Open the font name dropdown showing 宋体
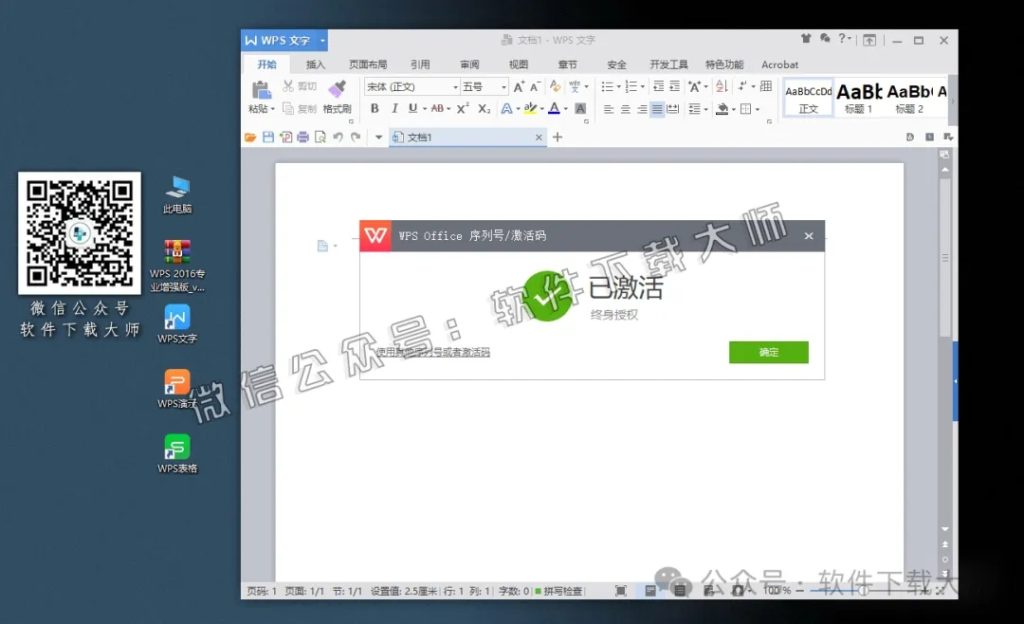Image resolution: width=1024 pixels, height=624 pixels. click(456, 86)
